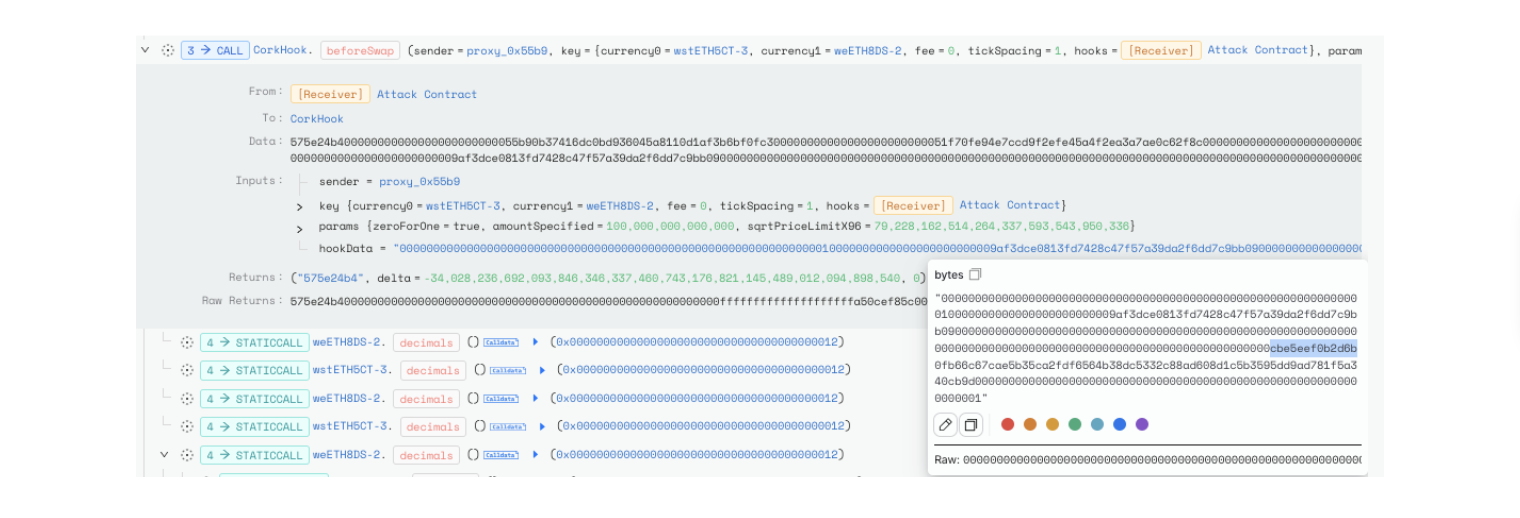The height and width of the screenshot is (518, 1520).
Task: Click the hookData hex value
Action: point(878,248)
